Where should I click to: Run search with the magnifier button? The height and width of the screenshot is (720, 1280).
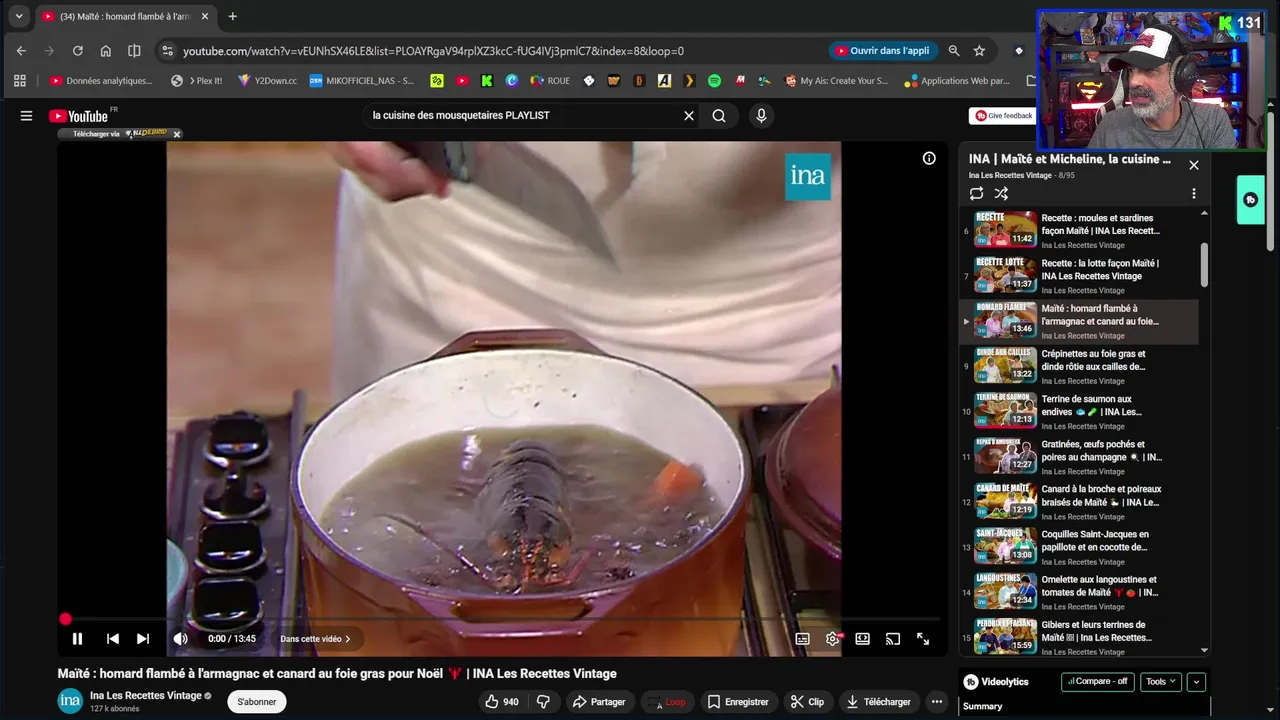[x=719, y=116]
